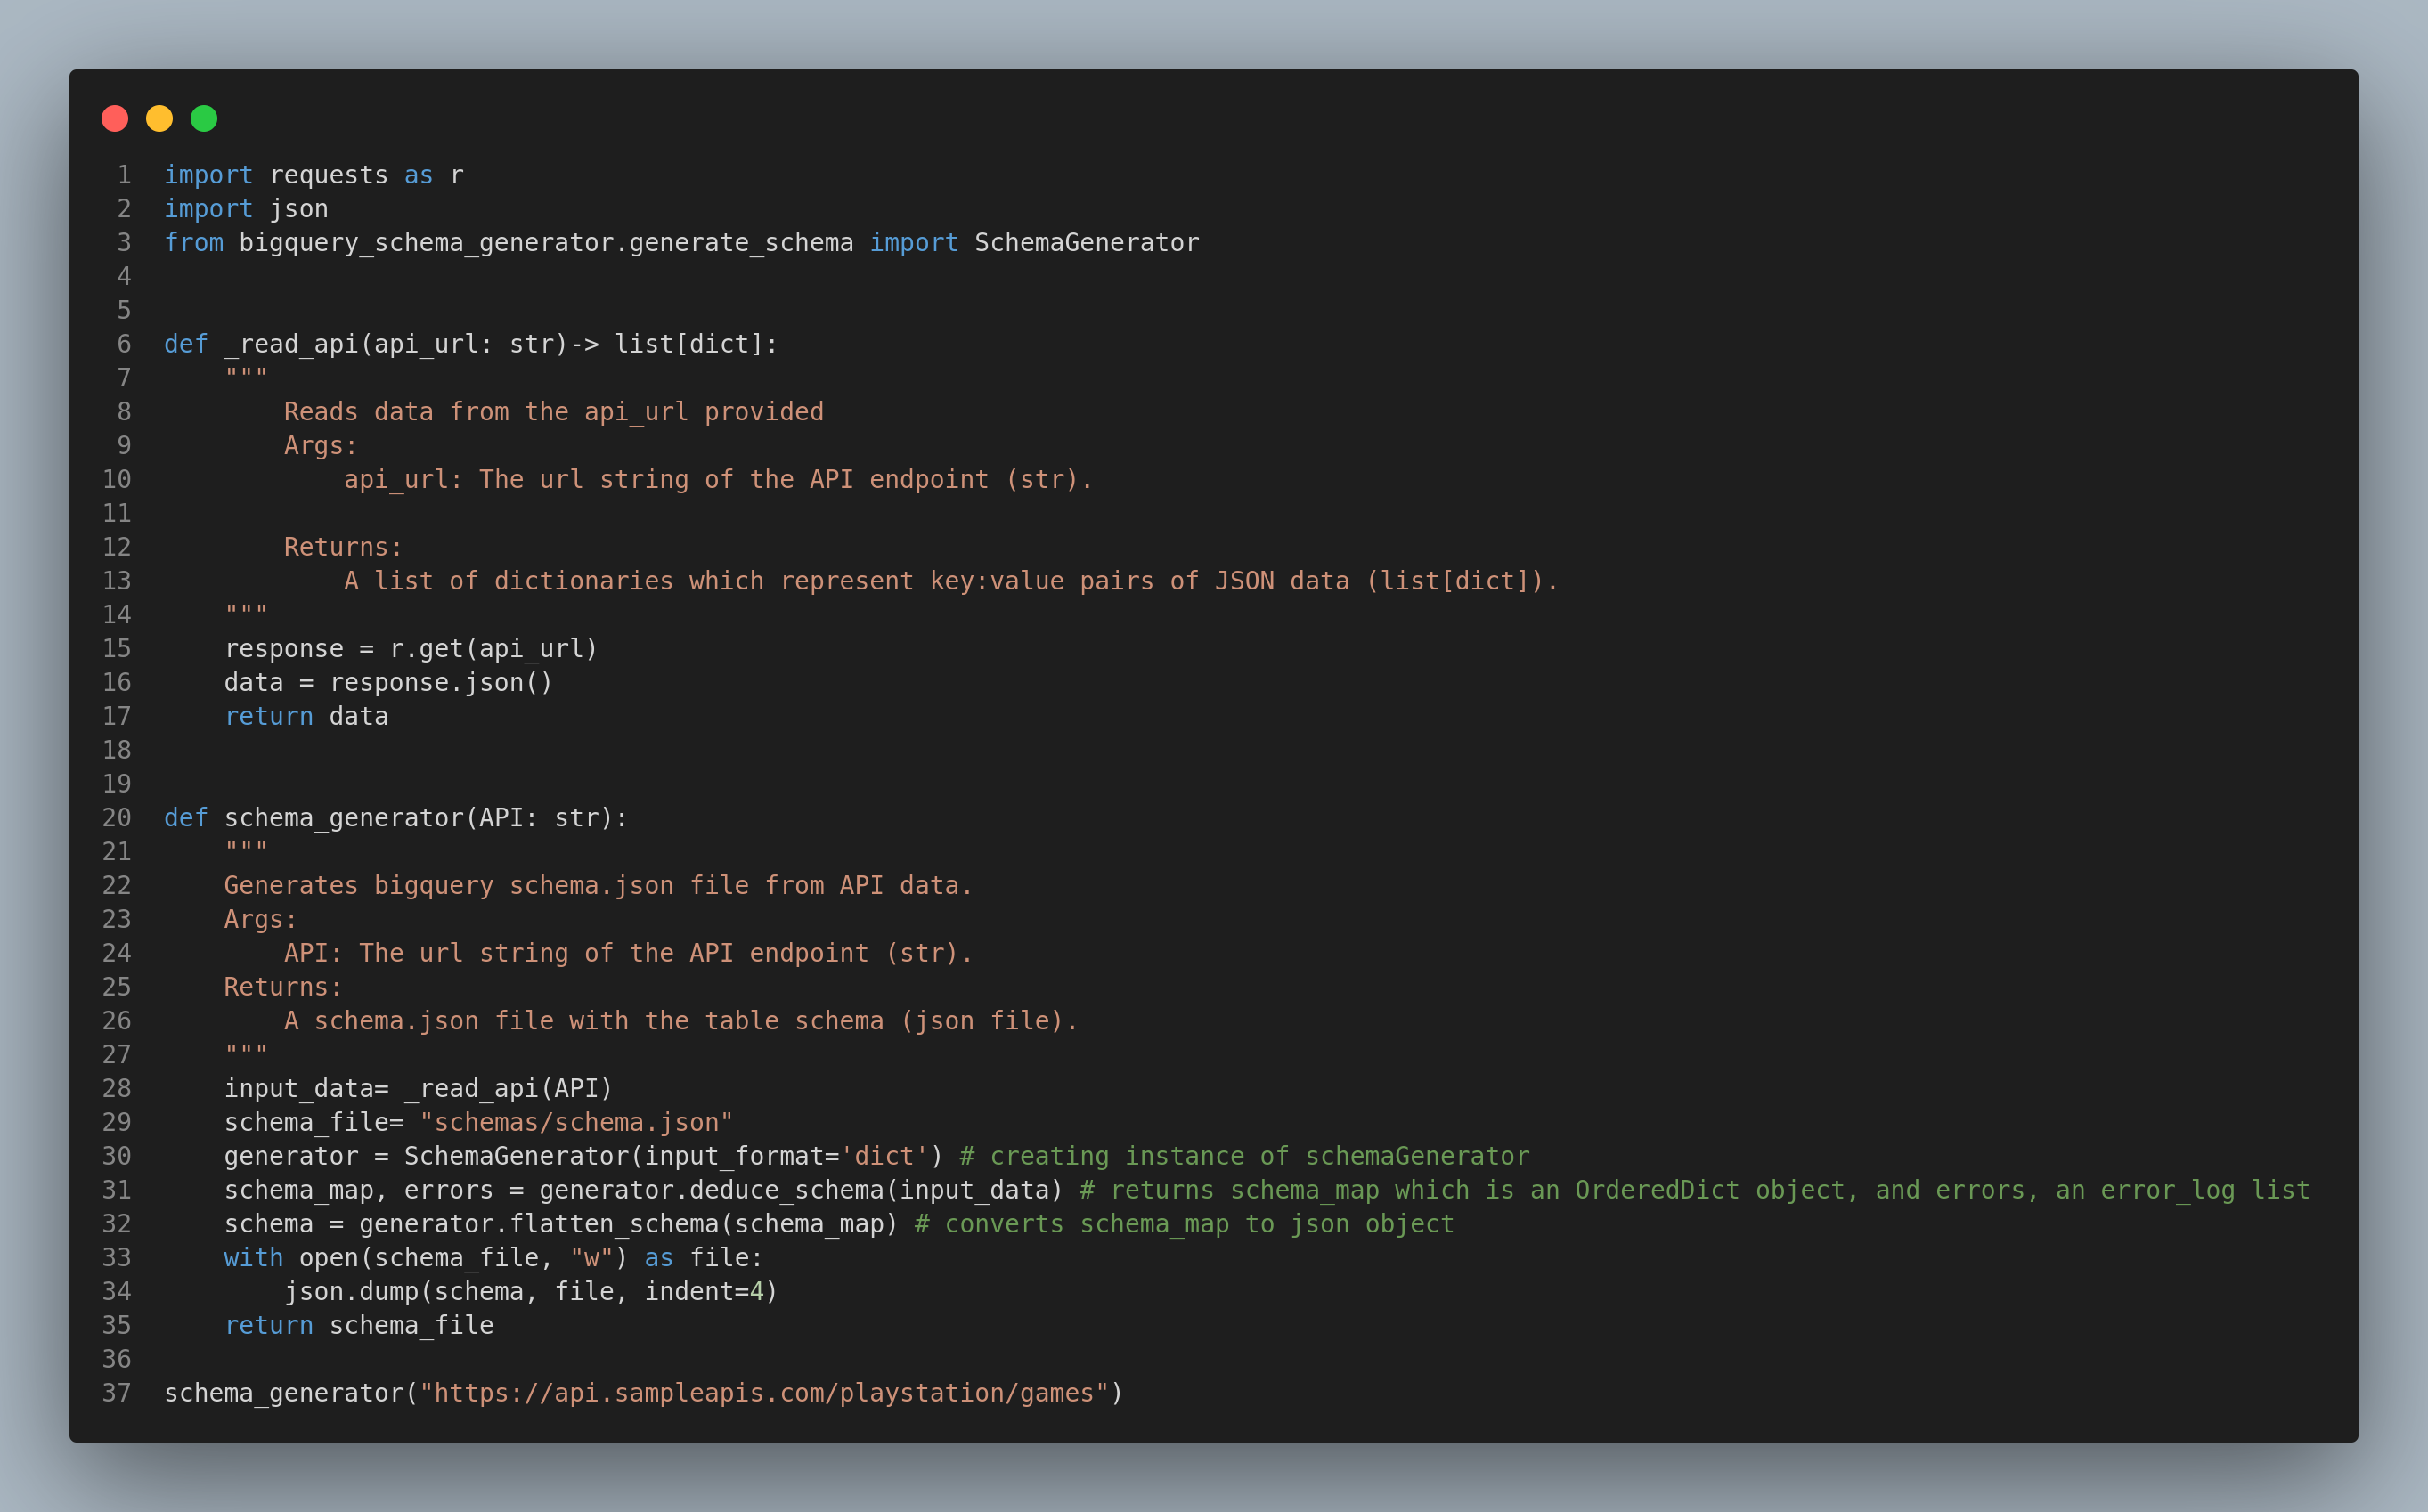Click the green maximize window dot

(204, 119)
